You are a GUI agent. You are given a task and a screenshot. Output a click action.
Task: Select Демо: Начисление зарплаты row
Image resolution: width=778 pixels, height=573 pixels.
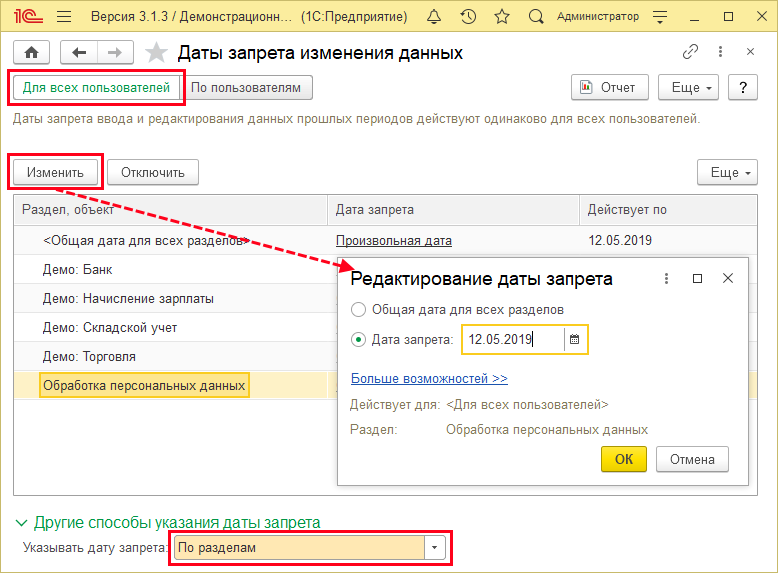(176, 299)
